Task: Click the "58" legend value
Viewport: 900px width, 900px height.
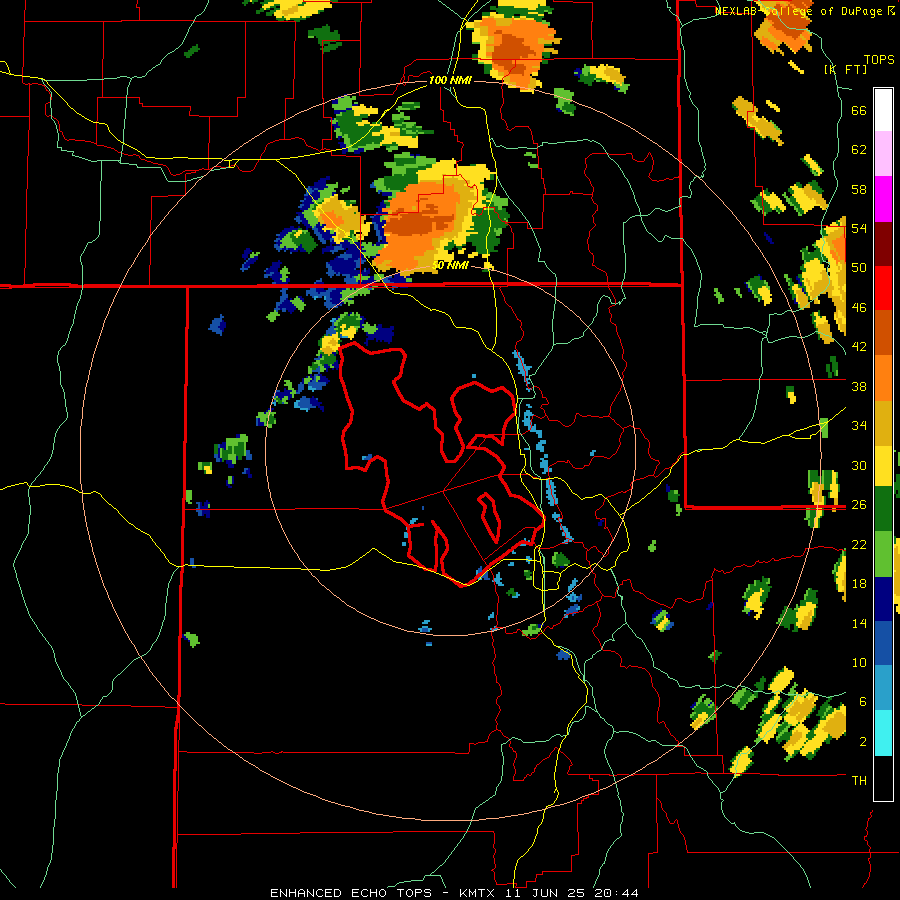Action: click(859, 189)
